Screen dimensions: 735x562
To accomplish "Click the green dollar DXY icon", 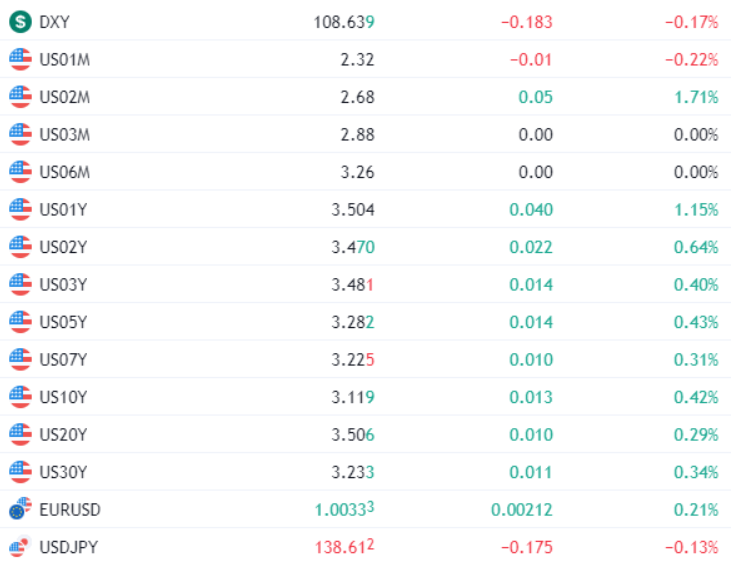I will (20, 22).
